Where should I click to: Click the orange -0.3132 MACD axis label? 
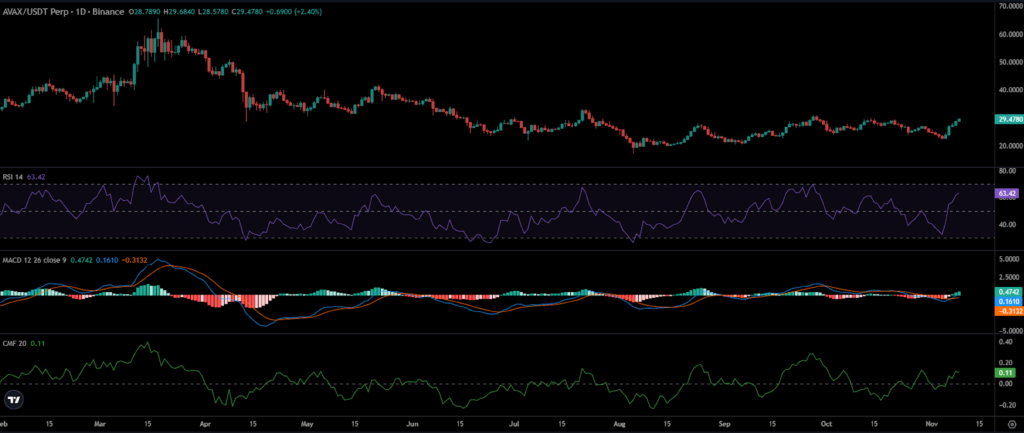1008,312
